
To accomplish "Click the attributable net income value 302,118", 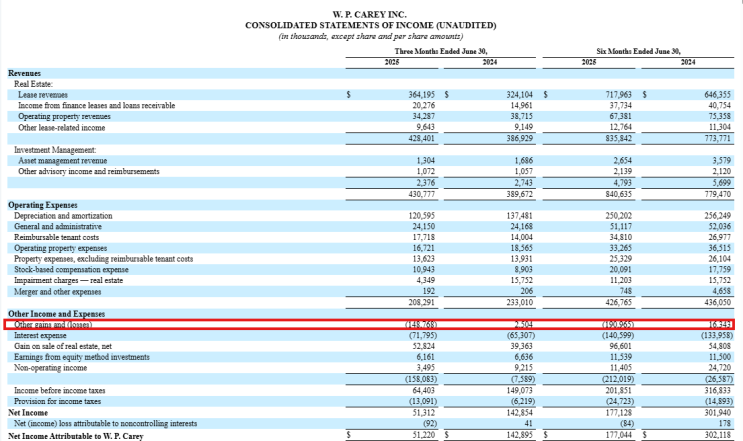I will (717, 435).
